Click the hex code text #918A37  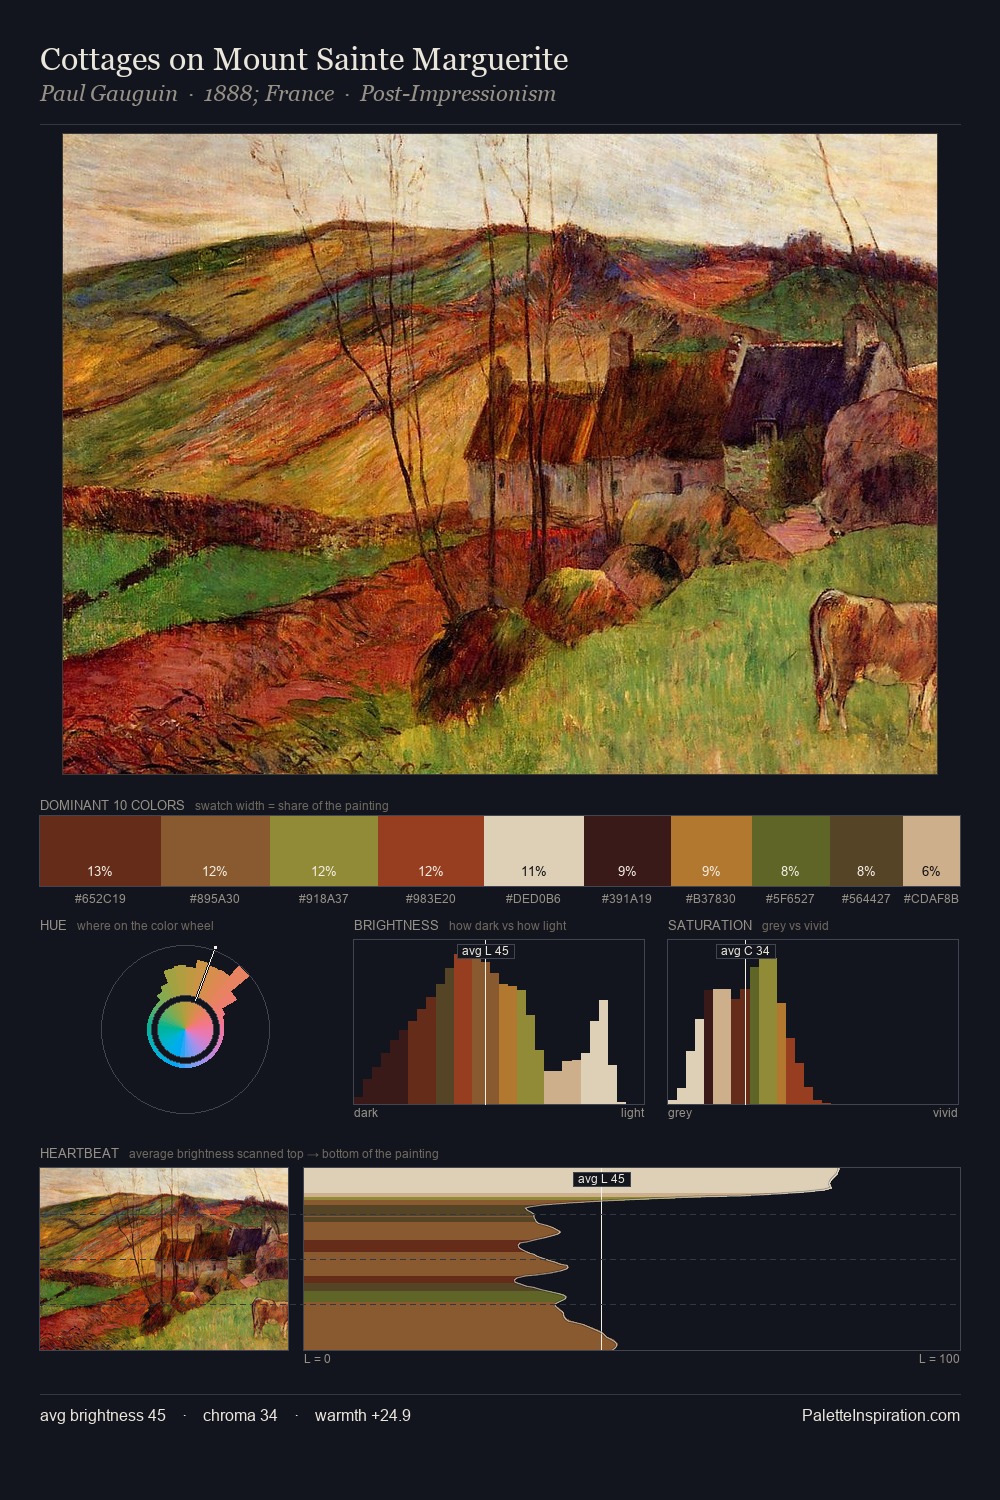[324, 899]
